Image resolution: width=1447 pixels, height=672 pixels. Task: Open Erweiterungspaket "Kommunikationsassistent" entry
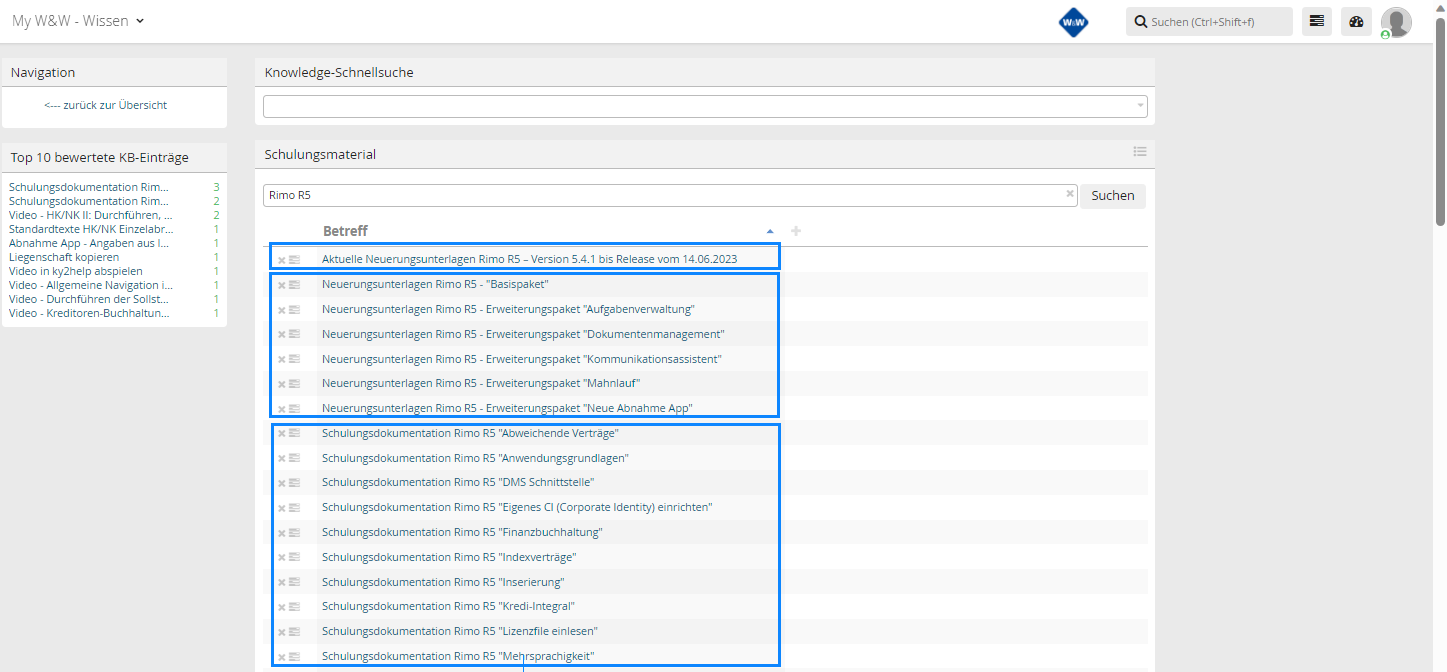click(x=522, y=359)
